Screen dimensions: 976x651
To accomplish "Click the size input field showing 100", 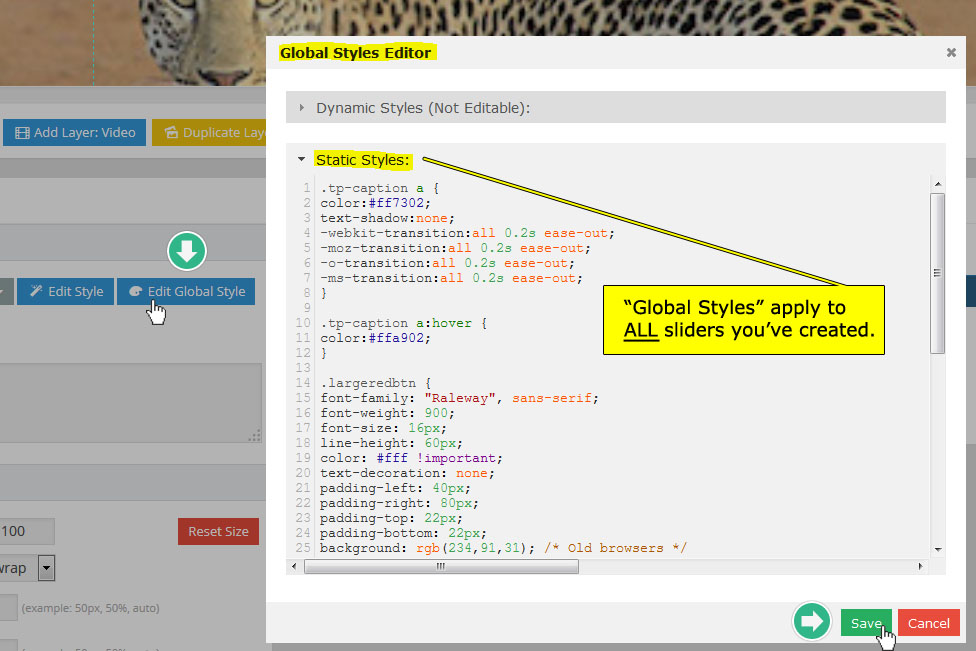I will tap(27, 531).
